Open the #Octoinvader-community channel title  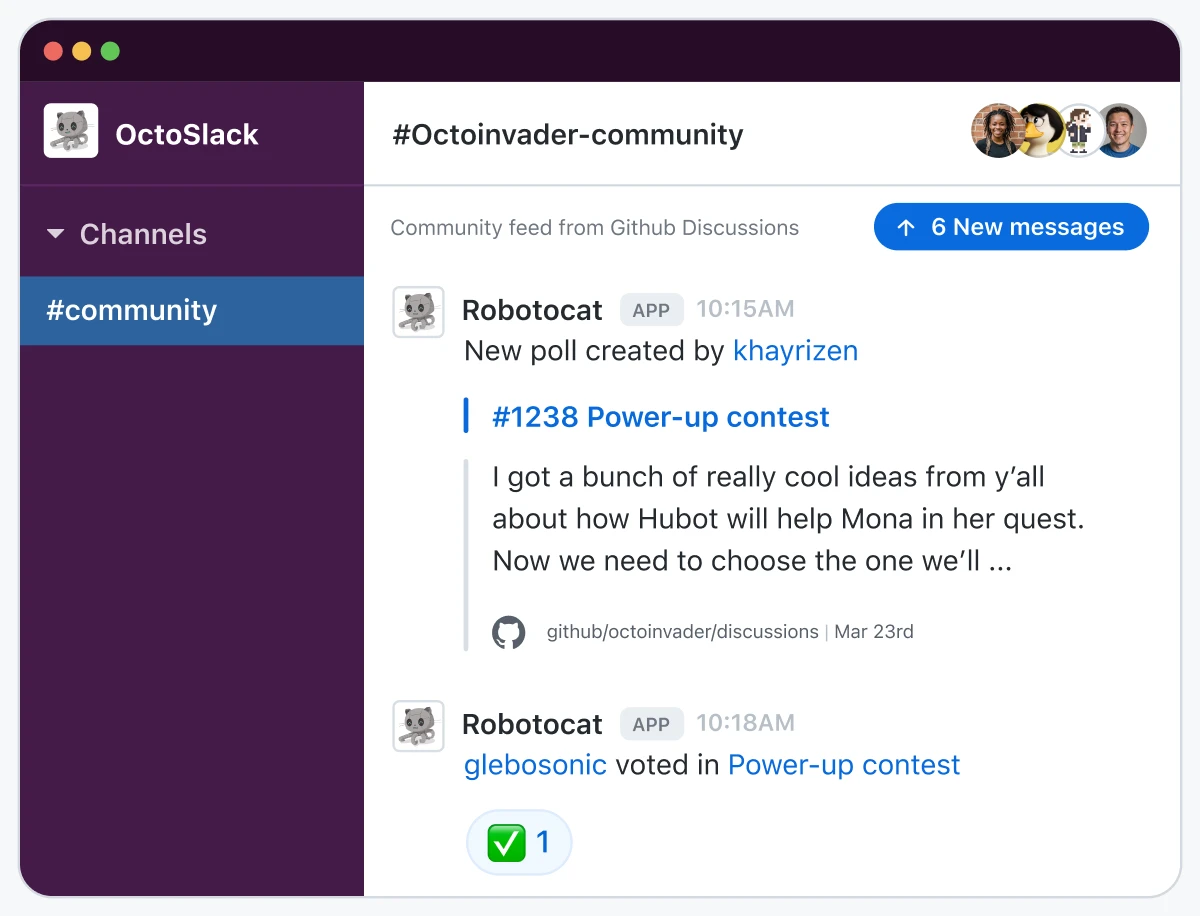coord(567,133)
